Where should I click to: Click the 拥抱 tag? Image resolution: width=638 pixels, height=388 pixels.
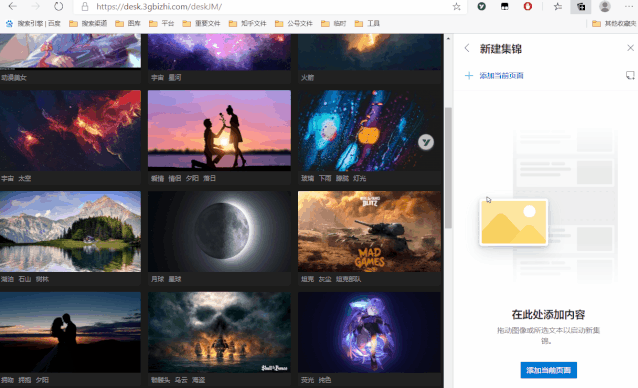[x=24, y=380]
